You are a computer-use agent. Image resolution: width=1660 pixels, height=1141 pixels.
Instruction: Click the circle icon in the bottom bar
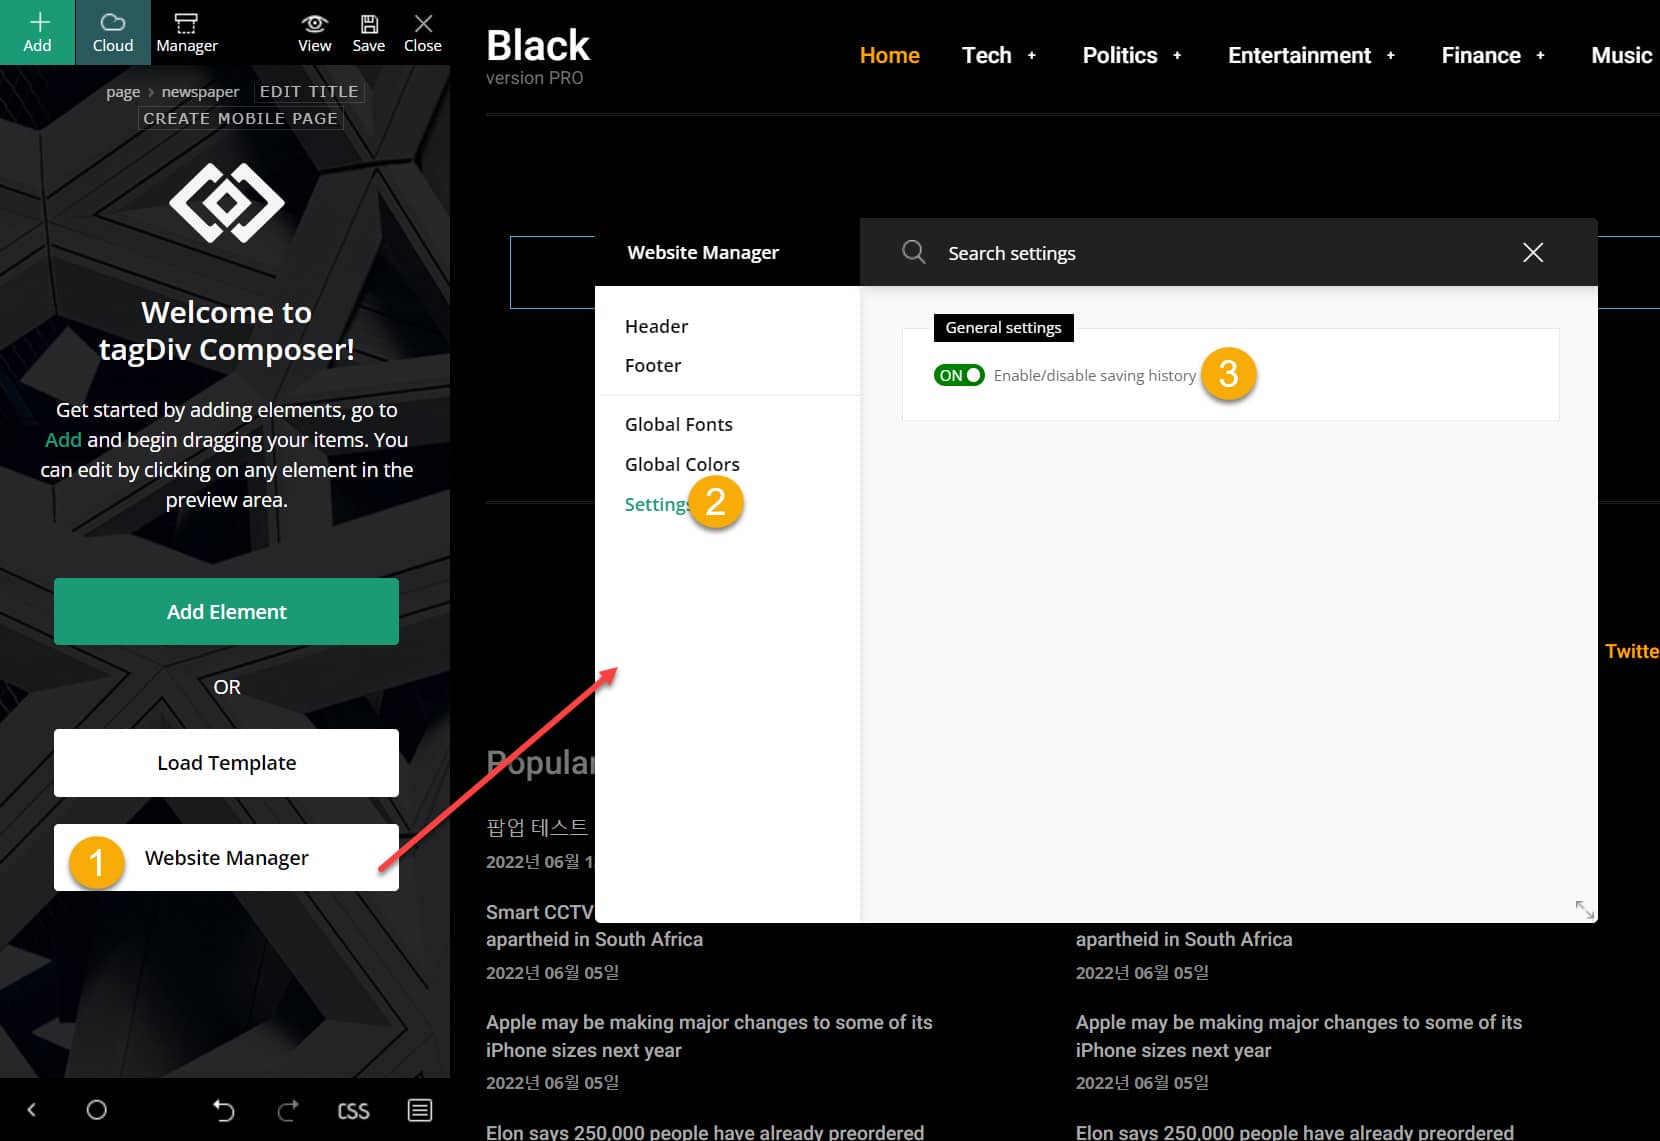coord(97,1110)
